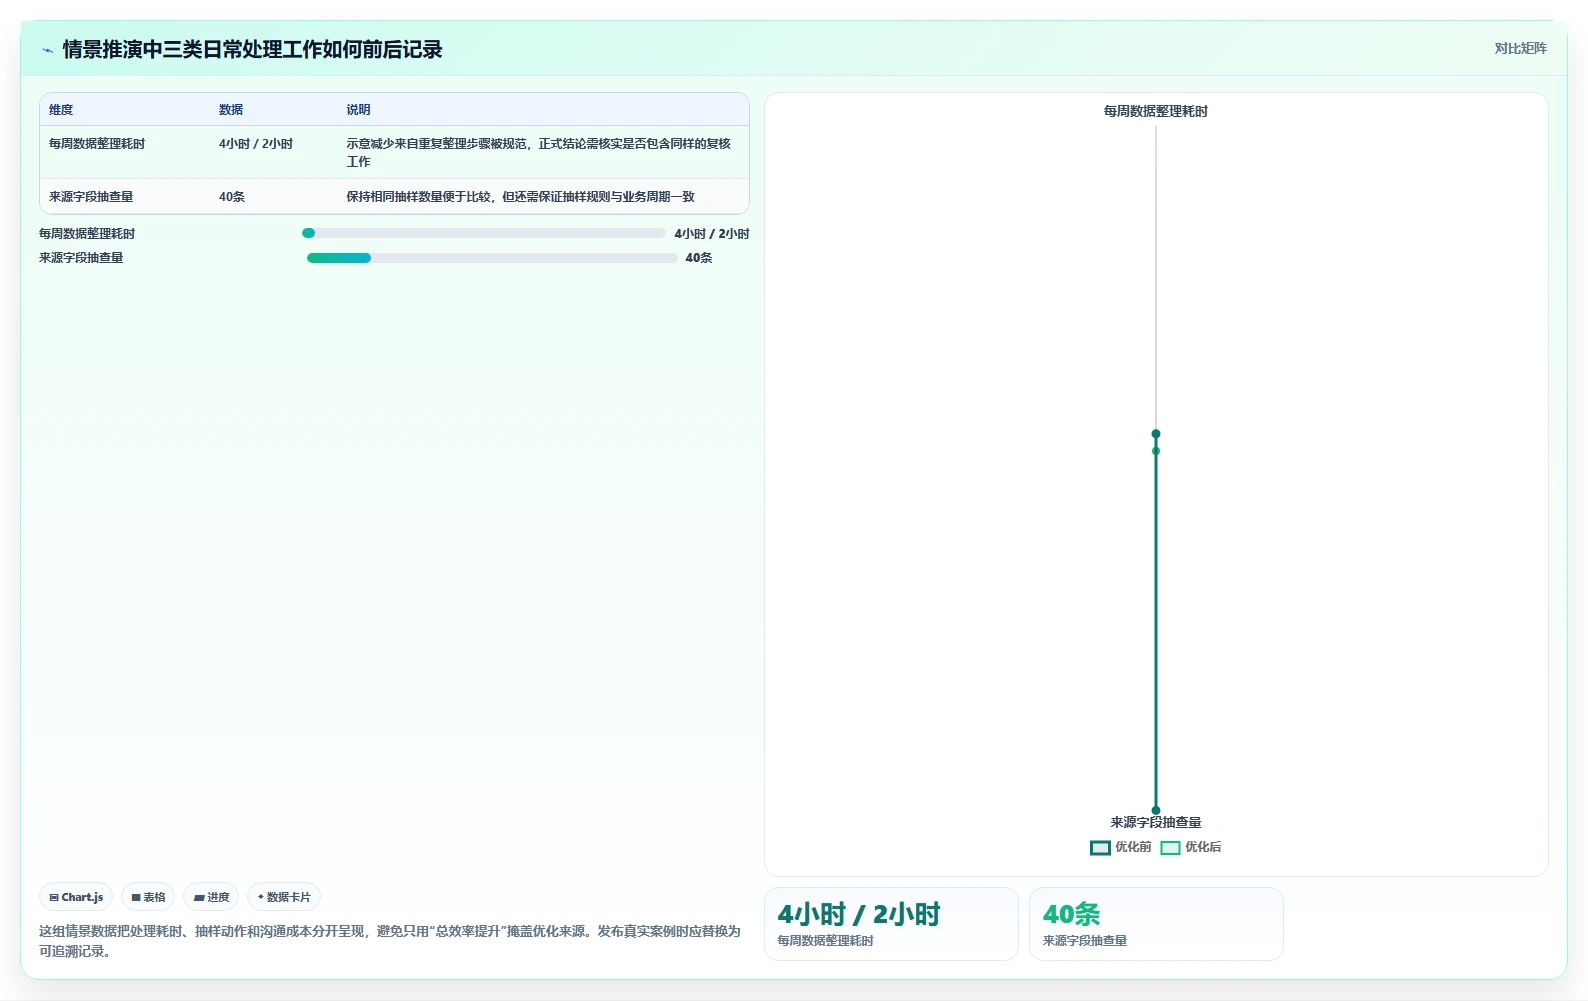The image size is (1588, 1001).
Task: Click the 对比矩阵 label in the header
Action: click(1520, 48)
